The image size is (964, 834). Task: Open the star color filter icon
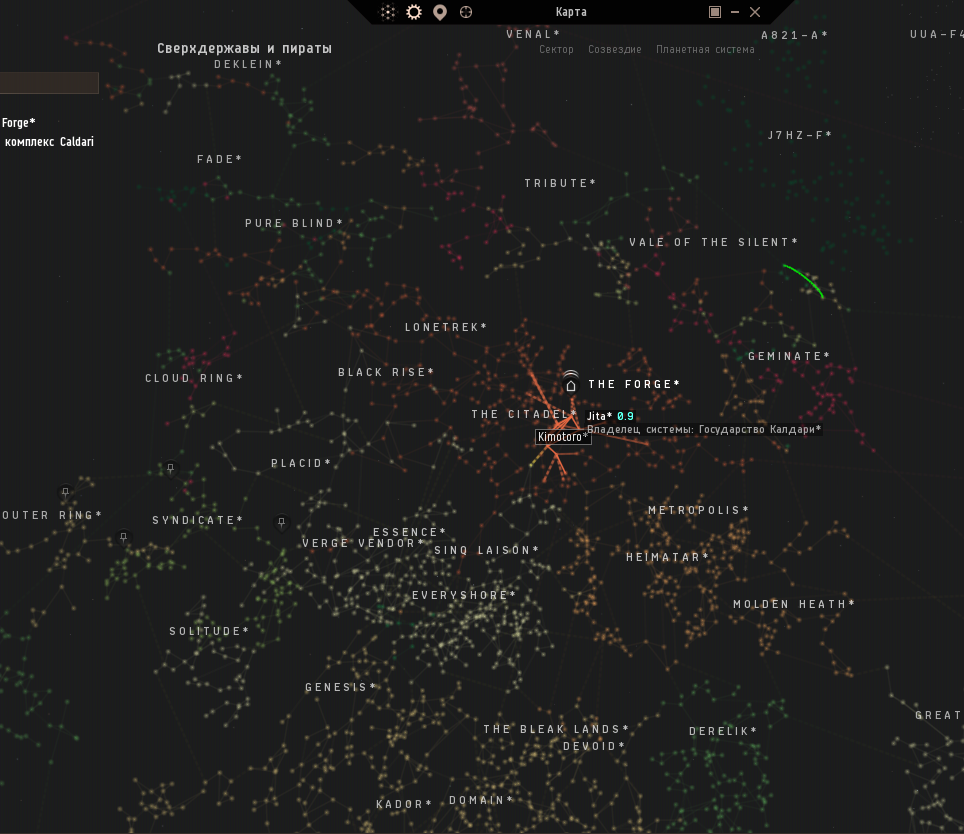pos(388,12)
